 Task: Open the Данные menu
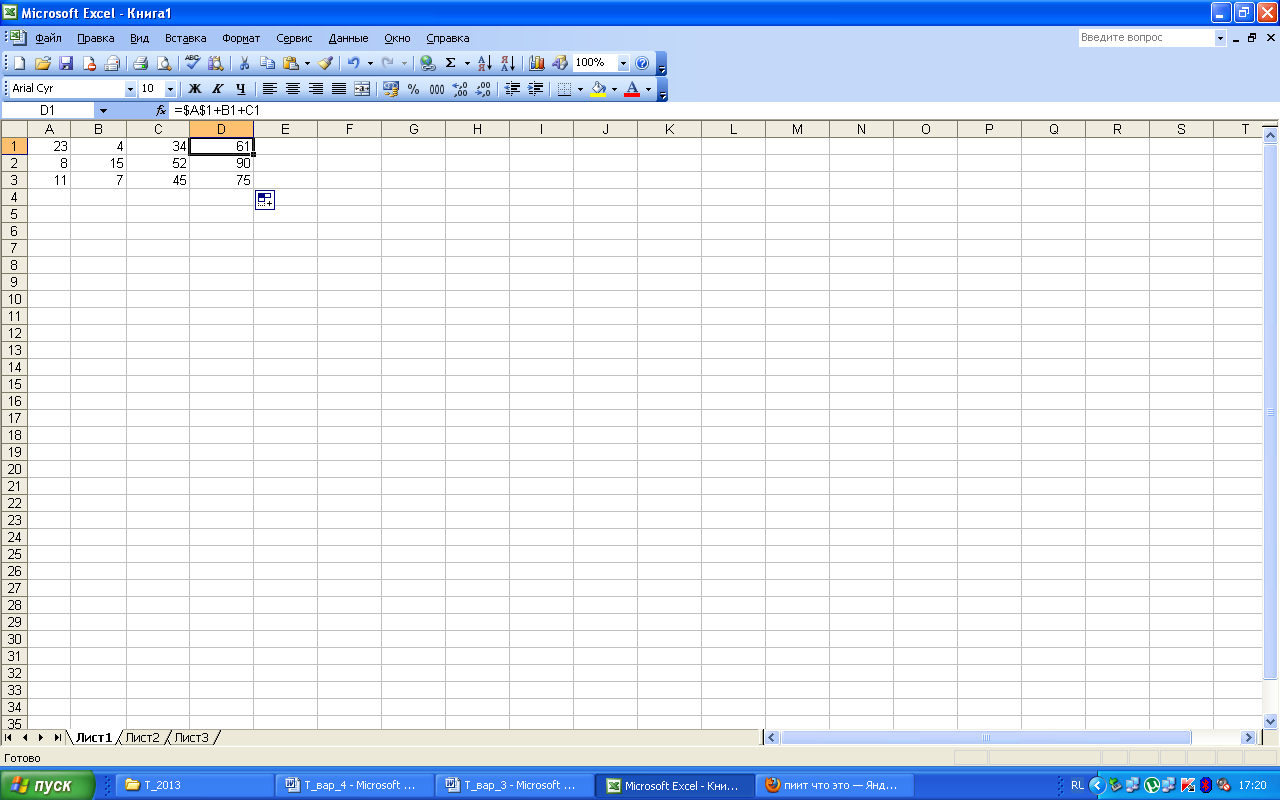(x=348, y=38)
